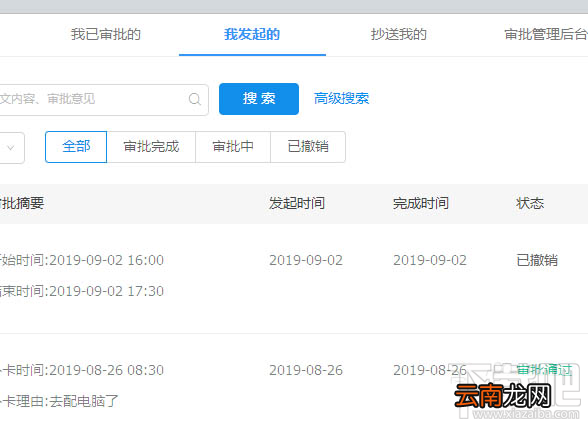Viewport: 588px width, 424px height.
Task: Click 发起时间 cell 2019-09-02
Action: [x=306, y=260]
